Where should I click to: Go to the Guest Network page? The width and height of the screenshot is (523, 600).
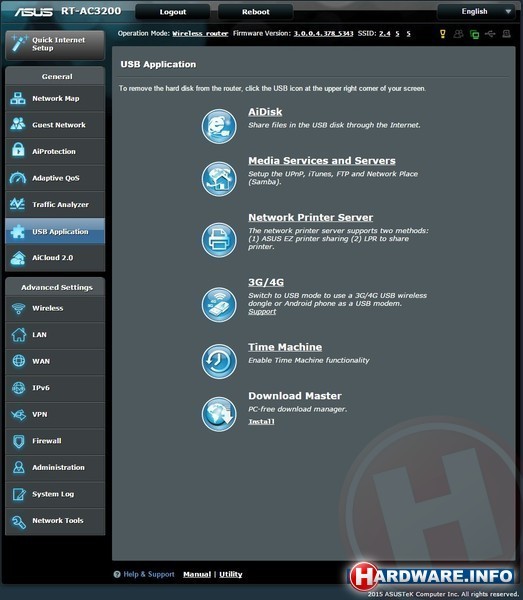[55, 125]
